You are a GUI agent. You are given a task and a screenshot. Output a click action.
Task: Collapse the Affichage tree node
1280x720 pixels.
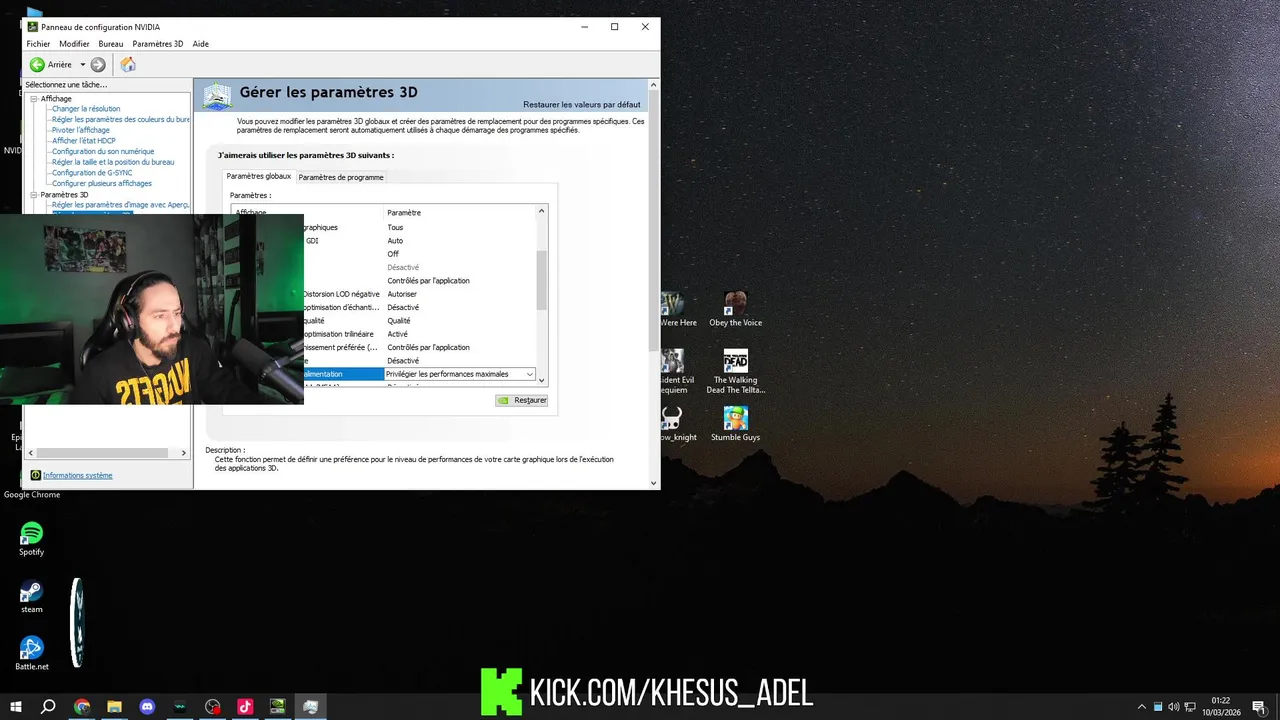(34, 99)
